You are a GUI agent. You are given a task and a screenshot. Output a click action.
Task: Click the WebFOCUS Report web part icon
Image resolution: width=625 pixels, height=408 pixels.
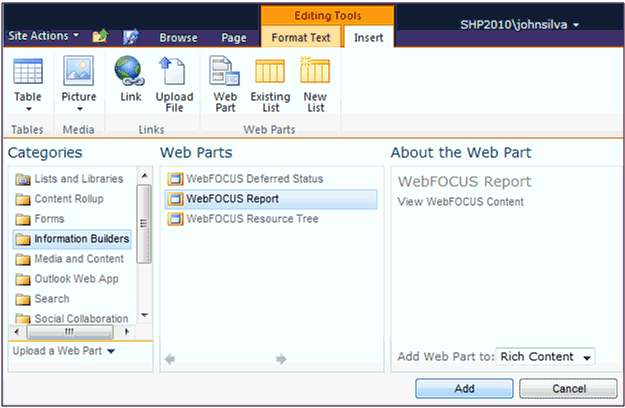[175, 199]
